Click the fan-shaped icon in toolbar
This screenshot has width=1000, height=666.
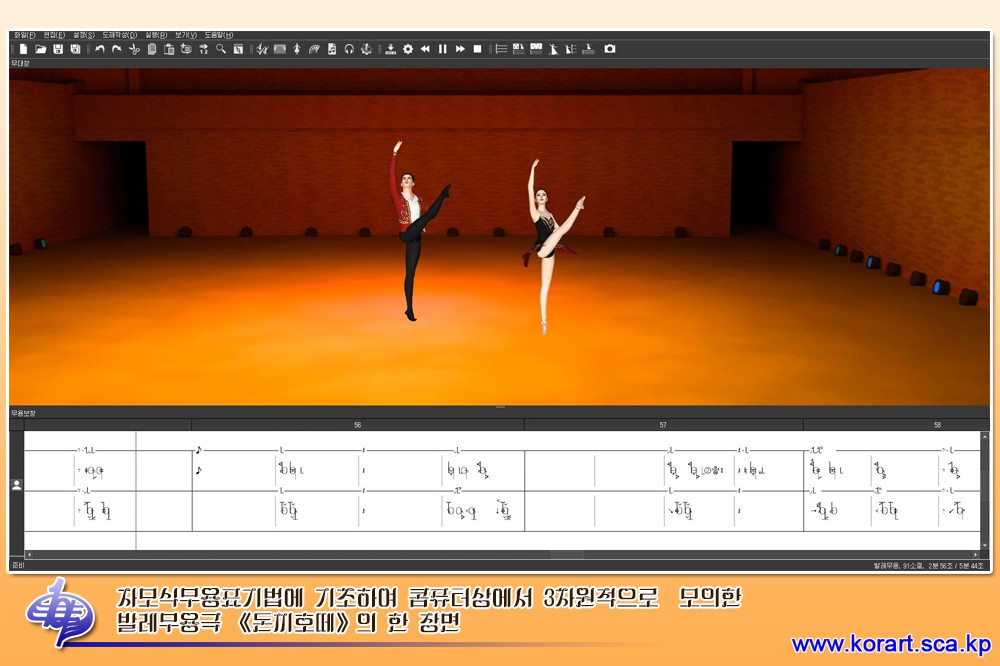click(314, 49)
